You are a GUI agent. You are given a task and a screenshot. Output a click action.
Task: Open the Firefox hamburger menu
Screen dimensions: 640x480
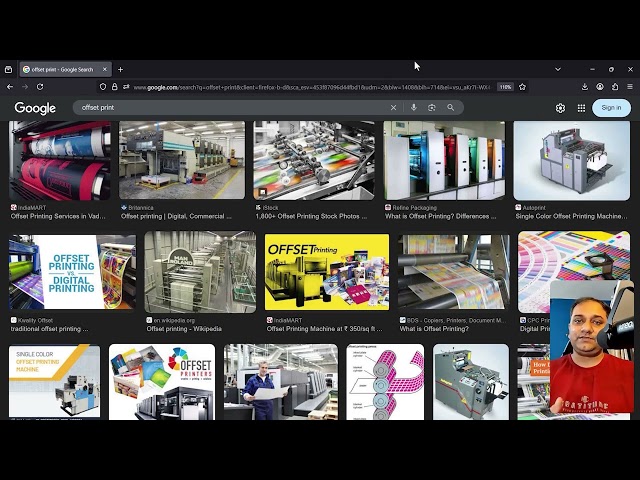(630, 87)
